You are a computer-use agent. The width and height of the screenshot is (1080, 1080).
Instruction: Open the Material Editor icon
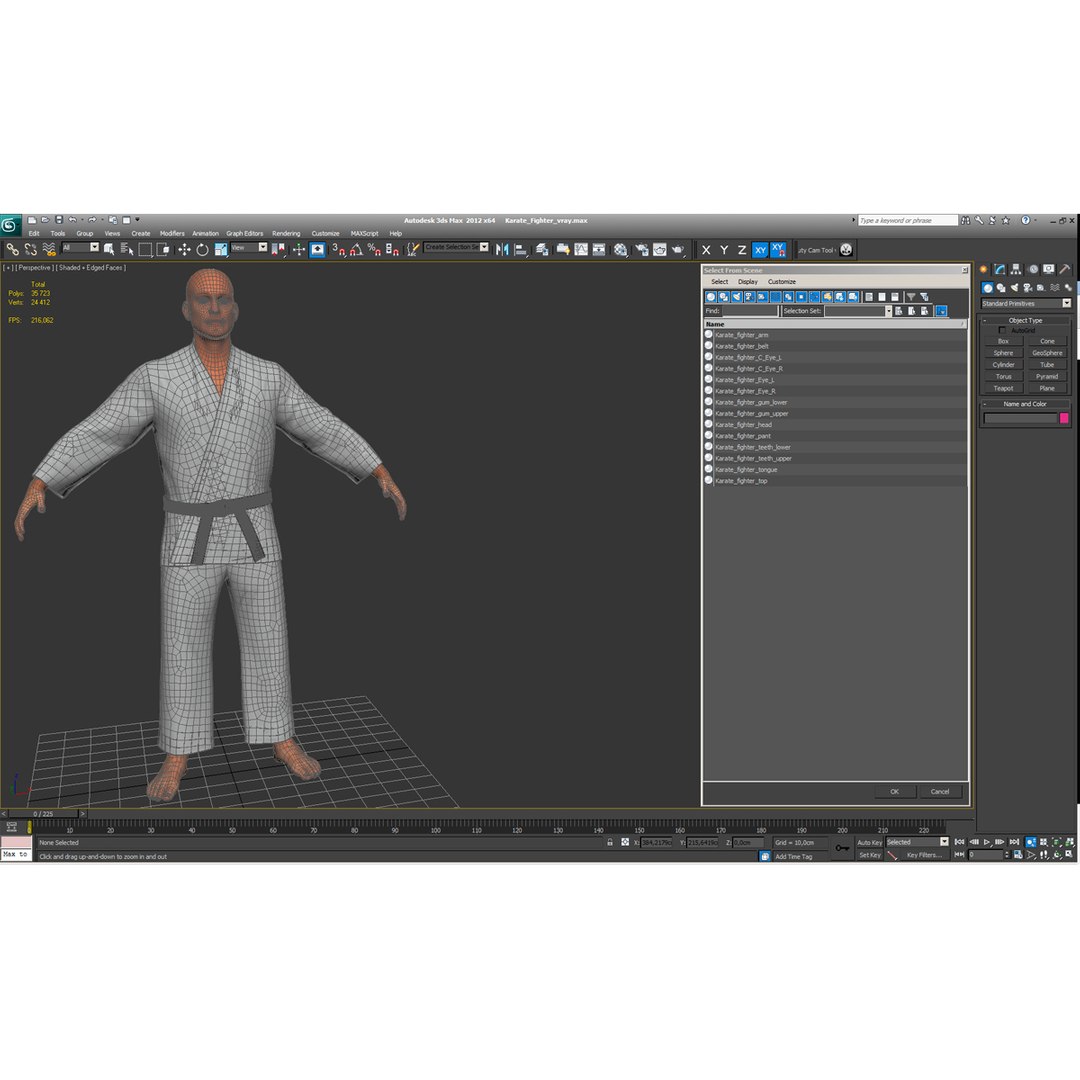[x=621, y=249]
